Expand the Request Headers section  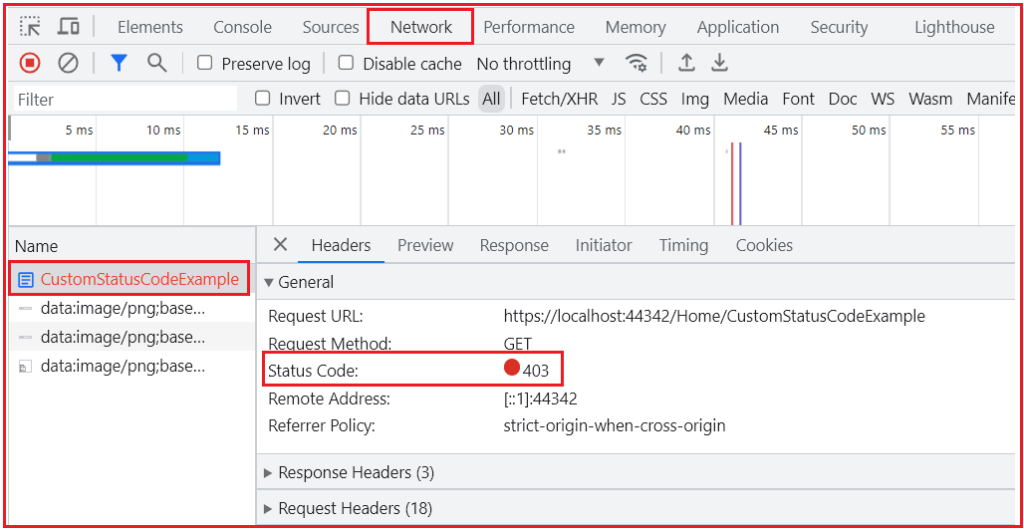pos(347,508)
